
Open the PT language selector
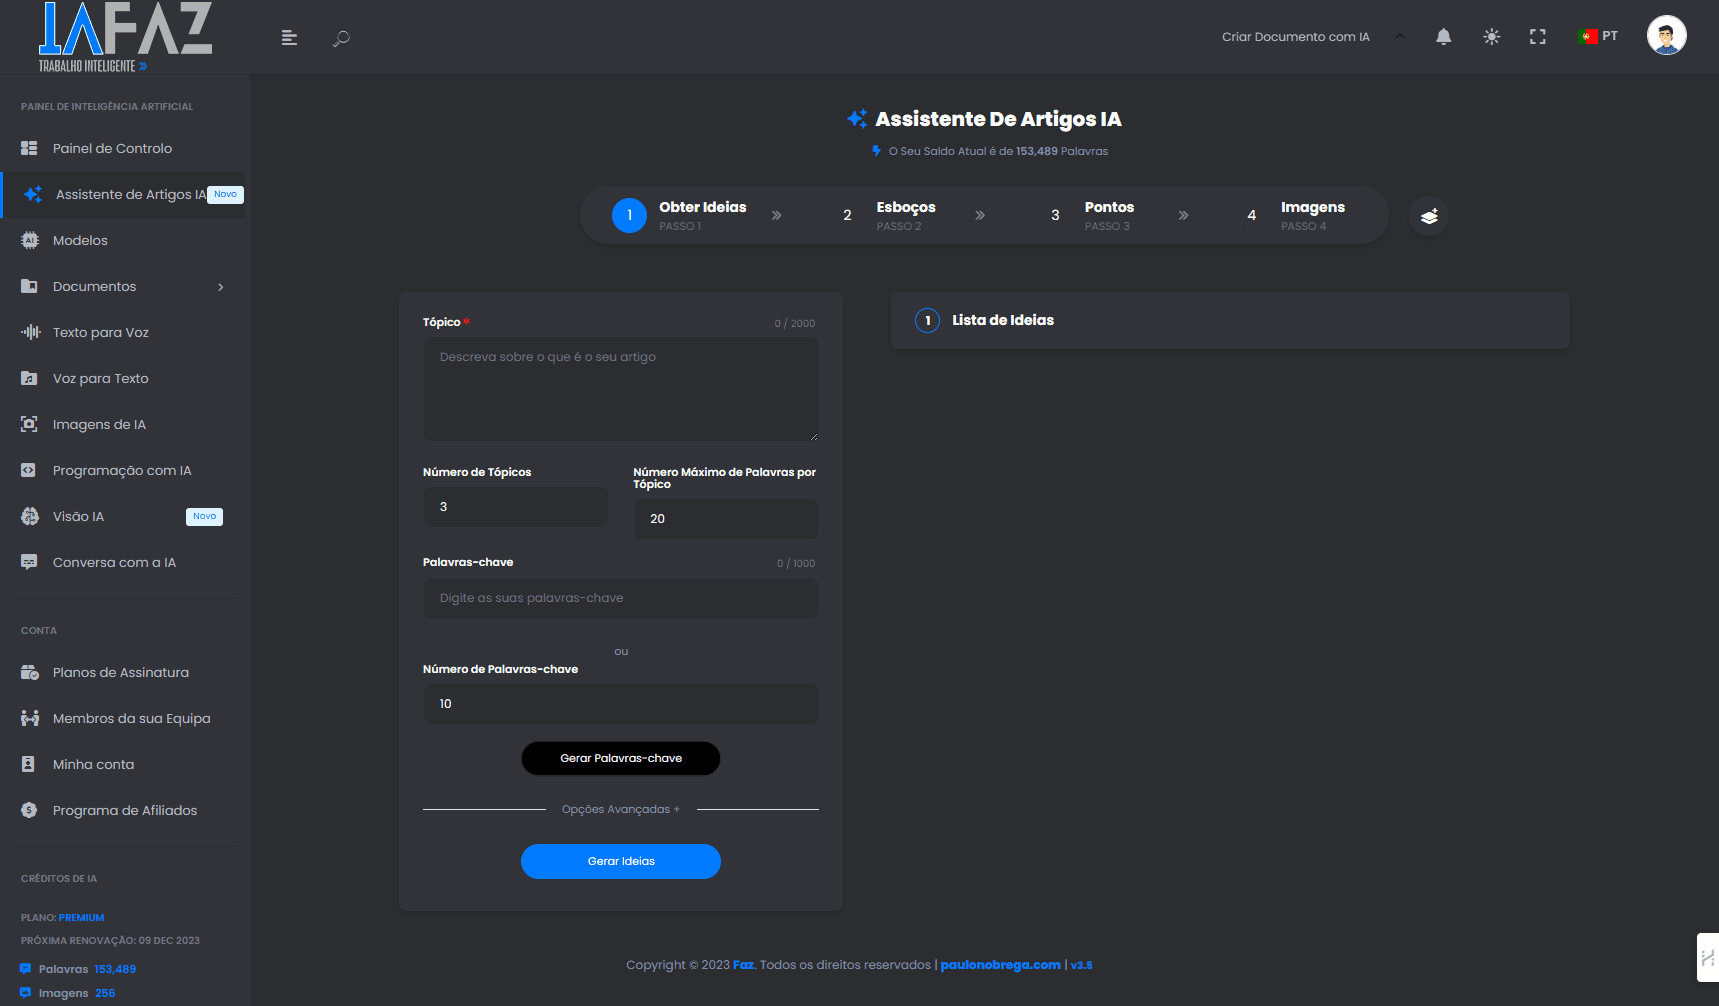tap(1598, 36)
